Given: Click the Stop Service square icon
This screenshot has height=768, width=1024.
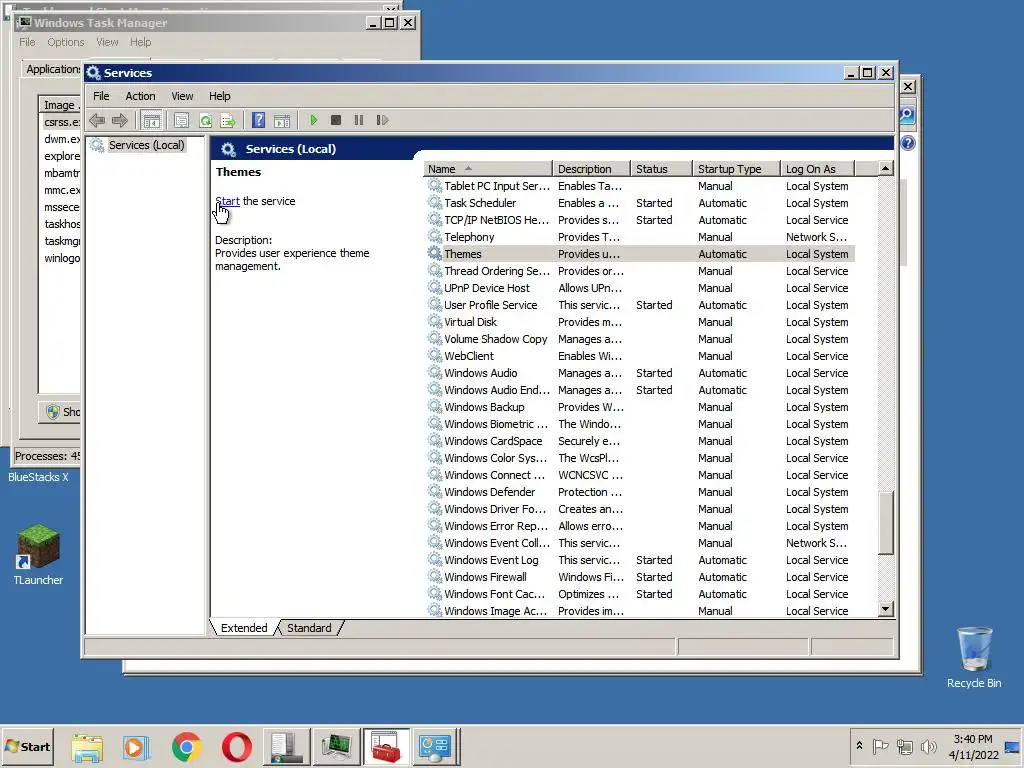Looking at the screenshot, I should coord(336,120).
